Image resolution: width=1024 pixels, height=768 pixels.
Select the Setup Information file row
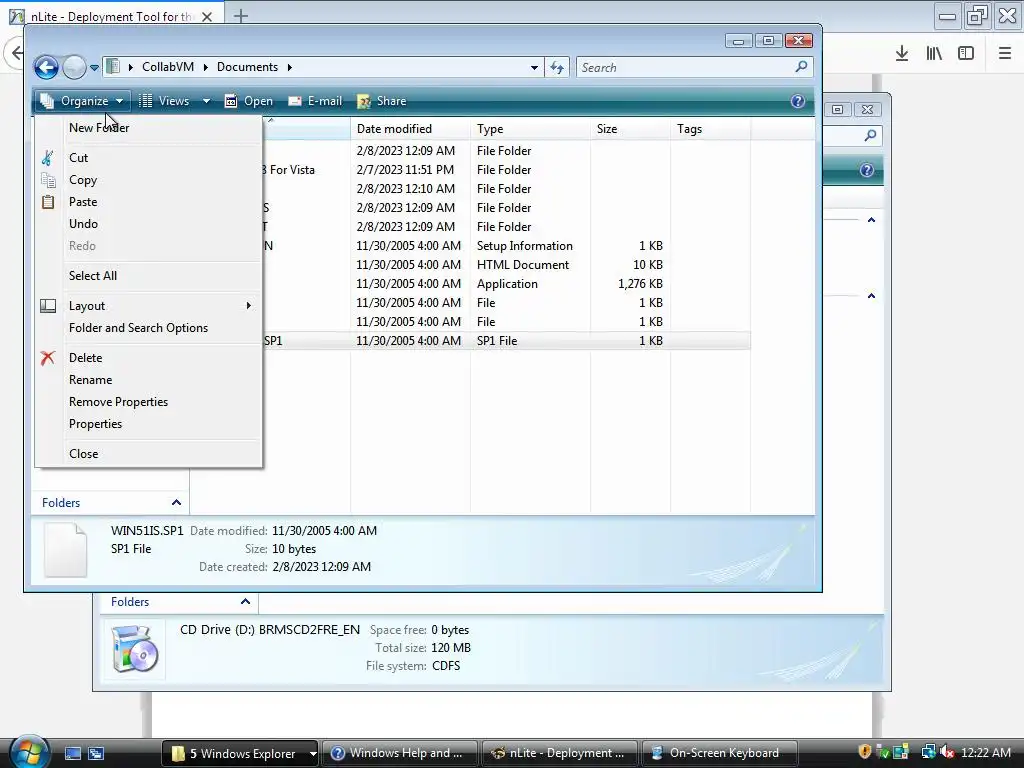pyautogui.click(x=506, y=246)
